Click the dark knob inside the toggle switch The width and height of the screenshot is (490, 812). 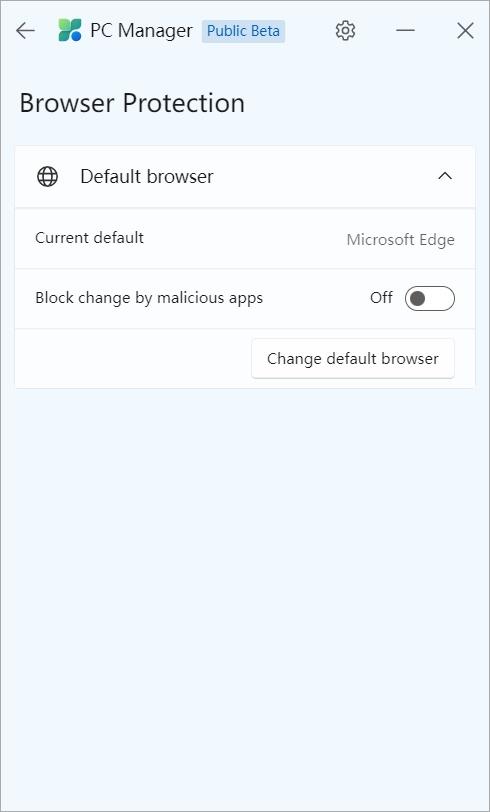417,299
